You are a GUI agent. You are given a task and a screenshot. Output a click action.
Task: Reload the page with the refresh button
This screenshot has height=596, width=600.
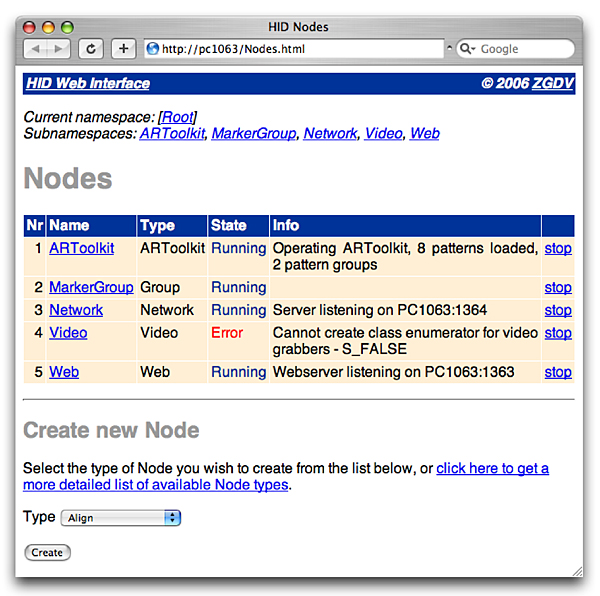pyautogui.click(x=91, y=49)
